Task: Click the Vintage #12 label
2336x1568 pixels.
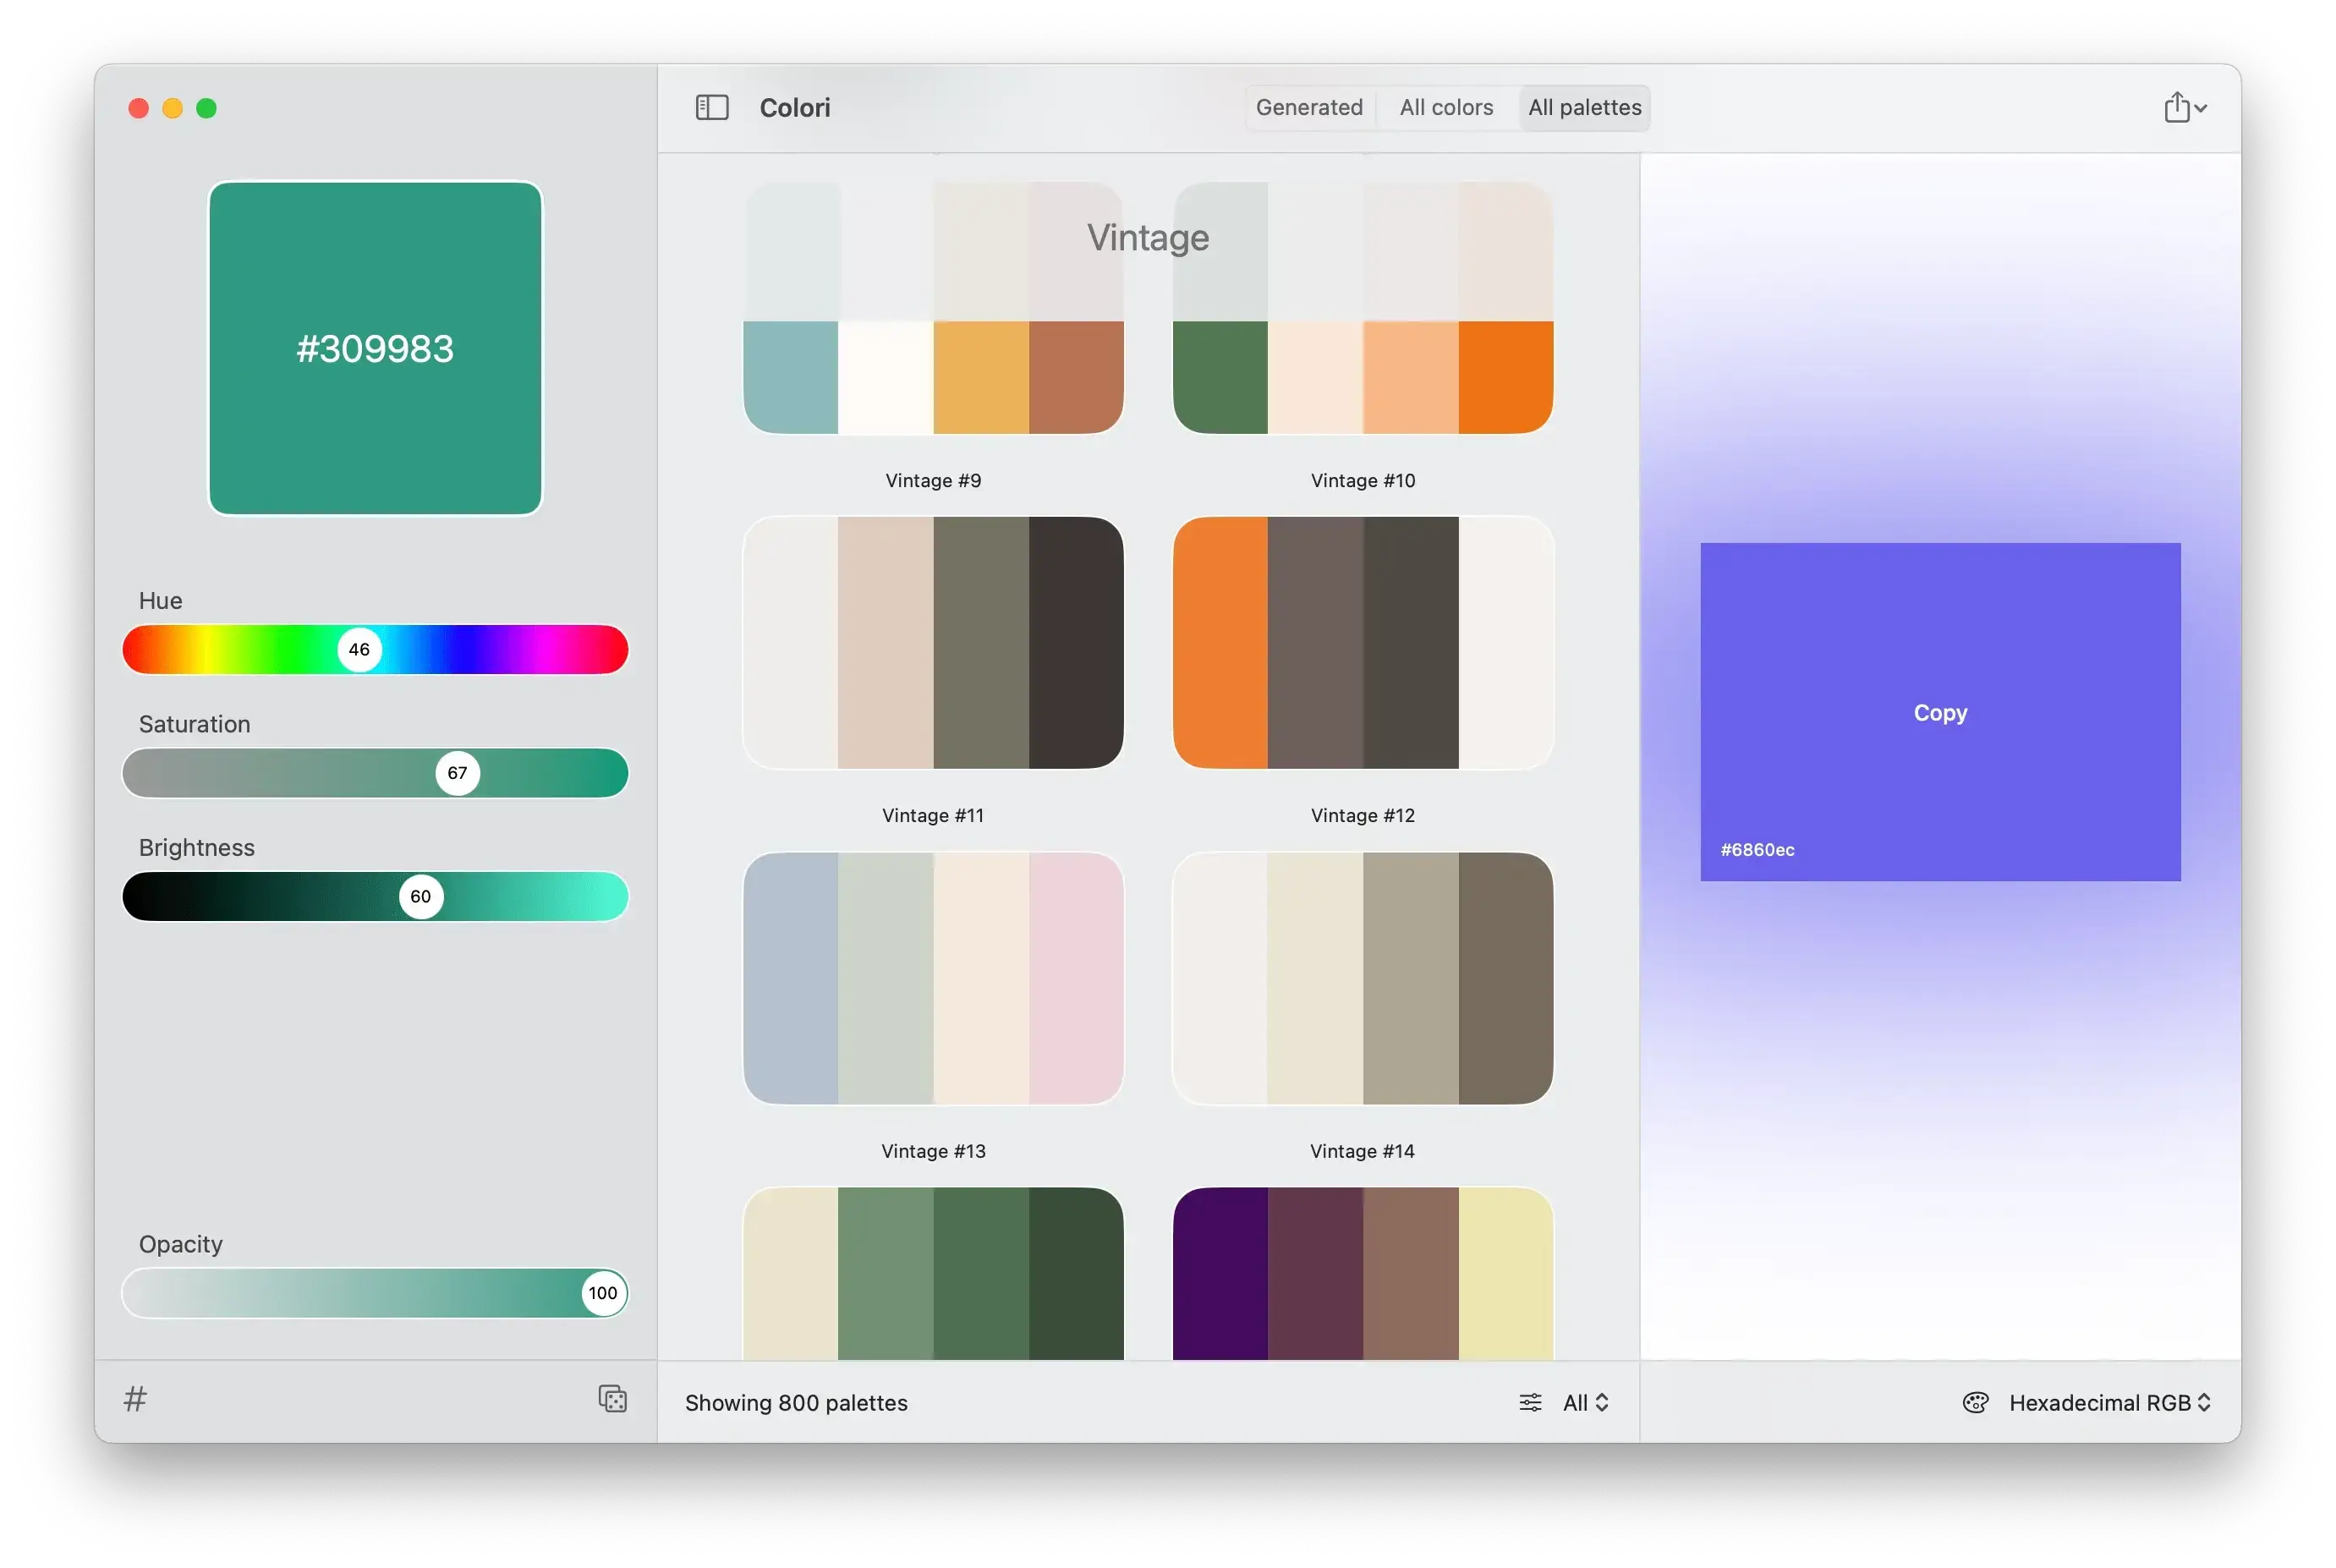Action: coord(1363,815)
